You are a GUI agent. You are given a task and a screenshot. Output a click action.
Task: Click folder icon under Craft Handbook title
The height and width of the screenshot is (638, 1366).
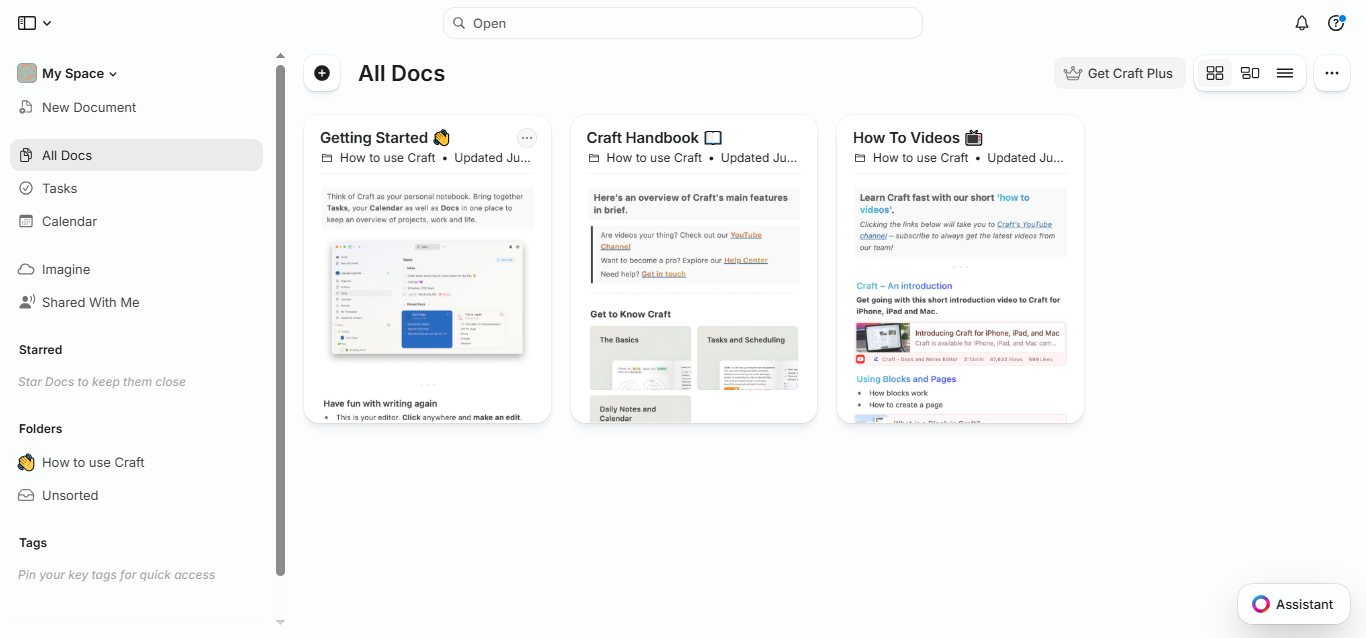[x=593, y=158]
